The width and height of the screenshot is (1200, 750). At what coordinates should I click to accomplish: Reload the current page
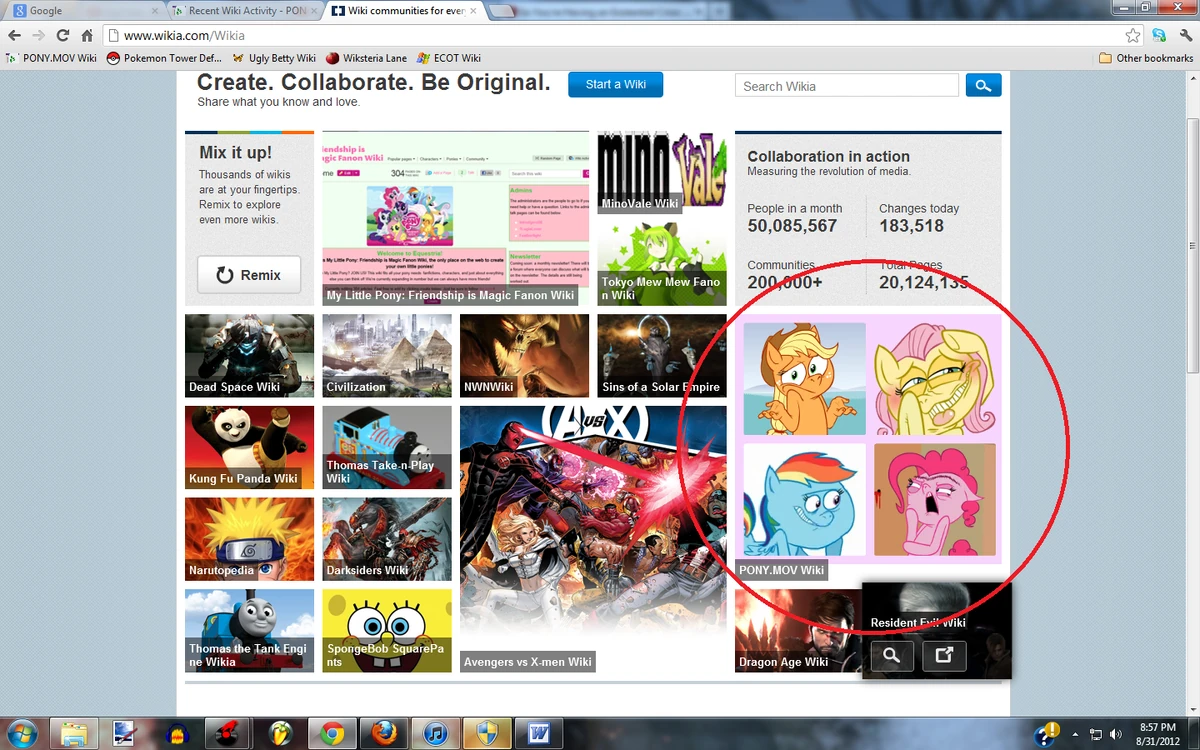click(x=62, y=34)
